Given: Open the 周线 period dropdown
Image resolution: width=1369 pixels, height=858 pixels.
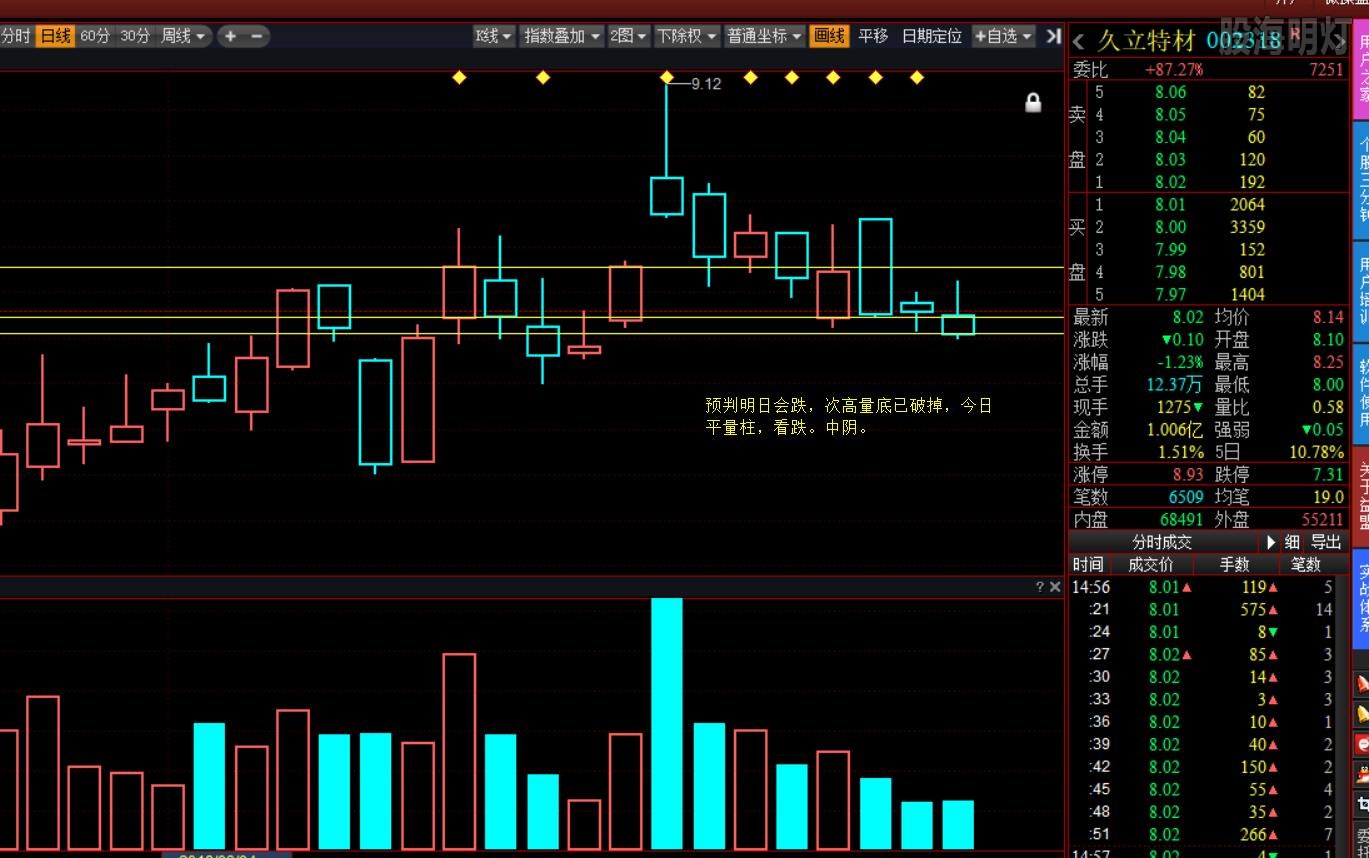Looking at the screenshot, I should [x=184, y=36].
